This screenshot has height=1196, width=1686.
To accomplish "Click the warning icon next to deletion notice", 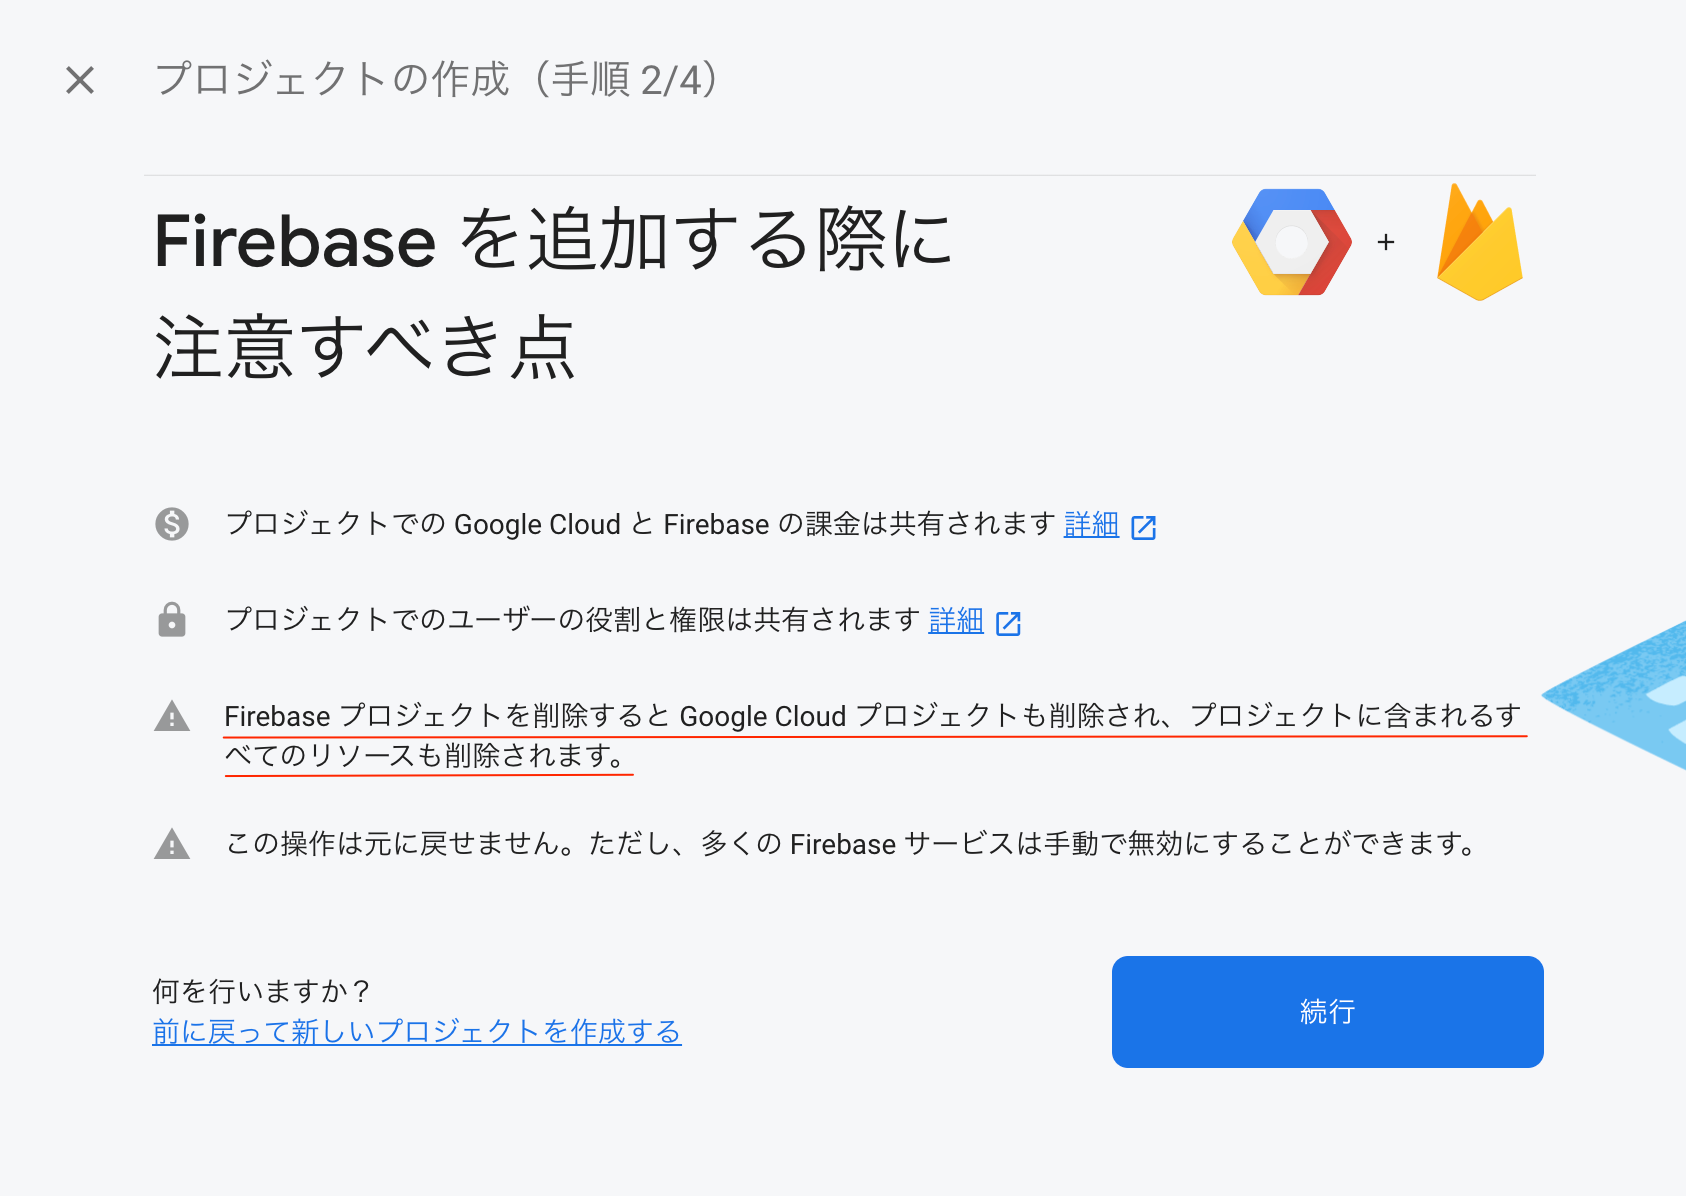I will pos(172,716).
